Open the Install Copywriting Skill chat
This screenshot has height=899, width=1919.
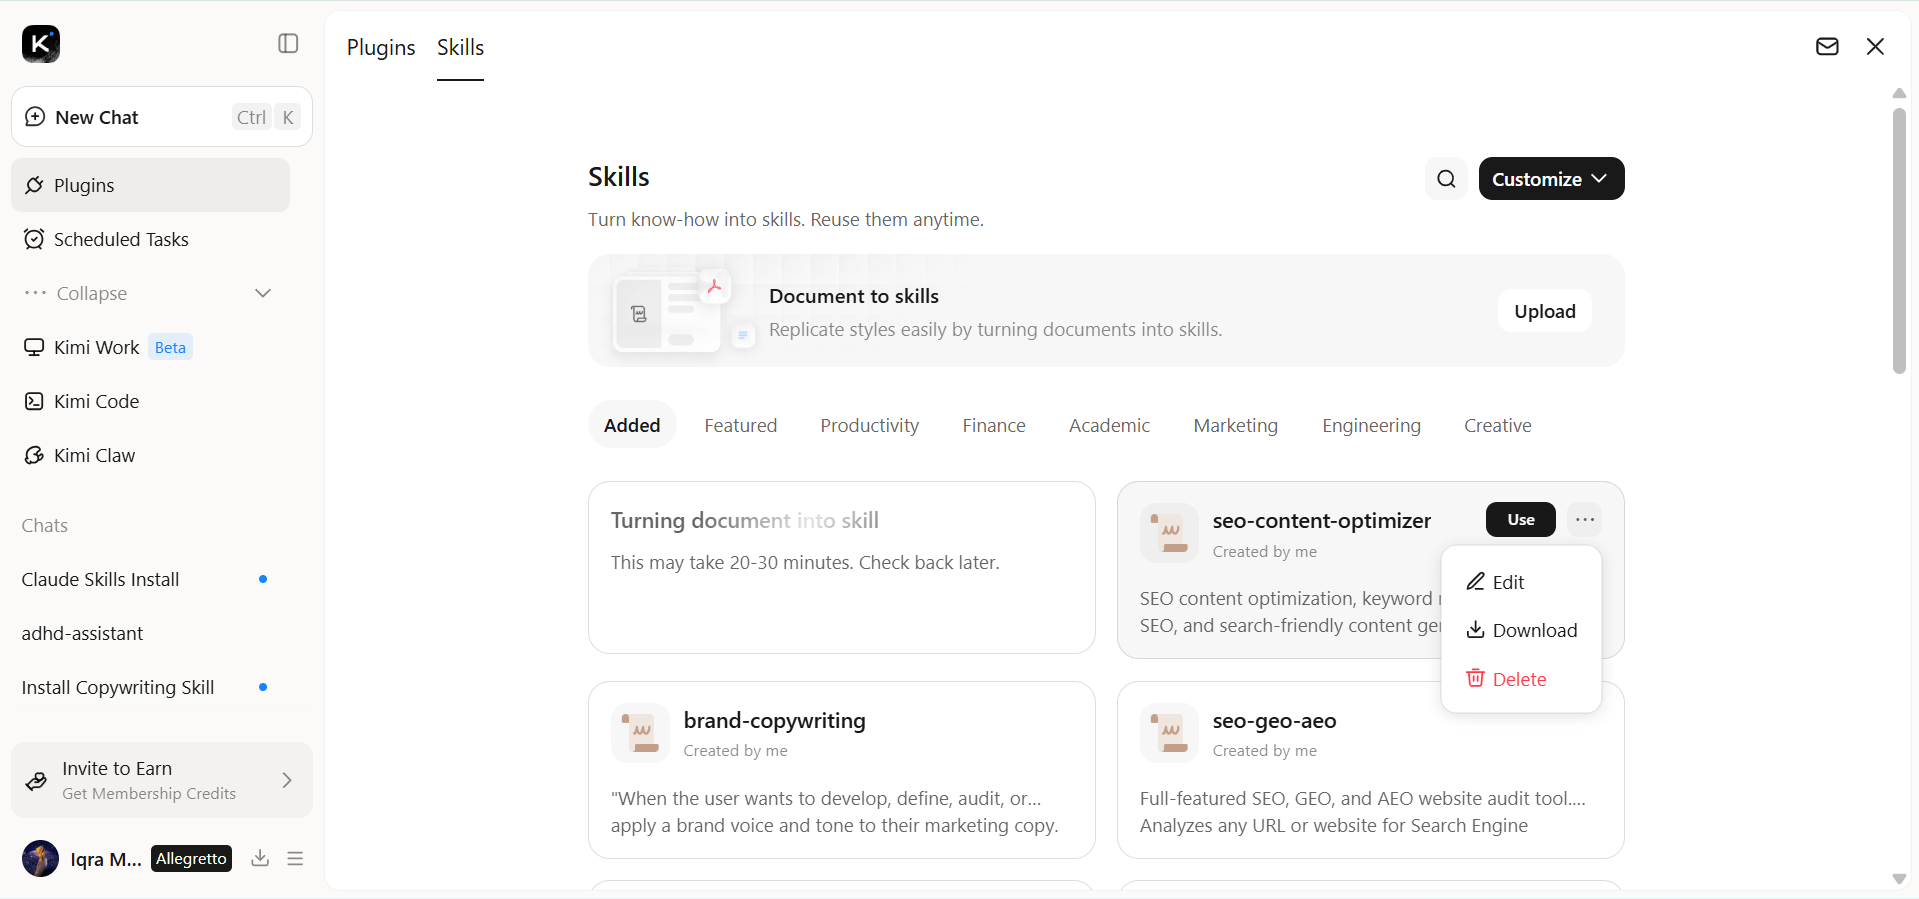[x=151, y=687]
